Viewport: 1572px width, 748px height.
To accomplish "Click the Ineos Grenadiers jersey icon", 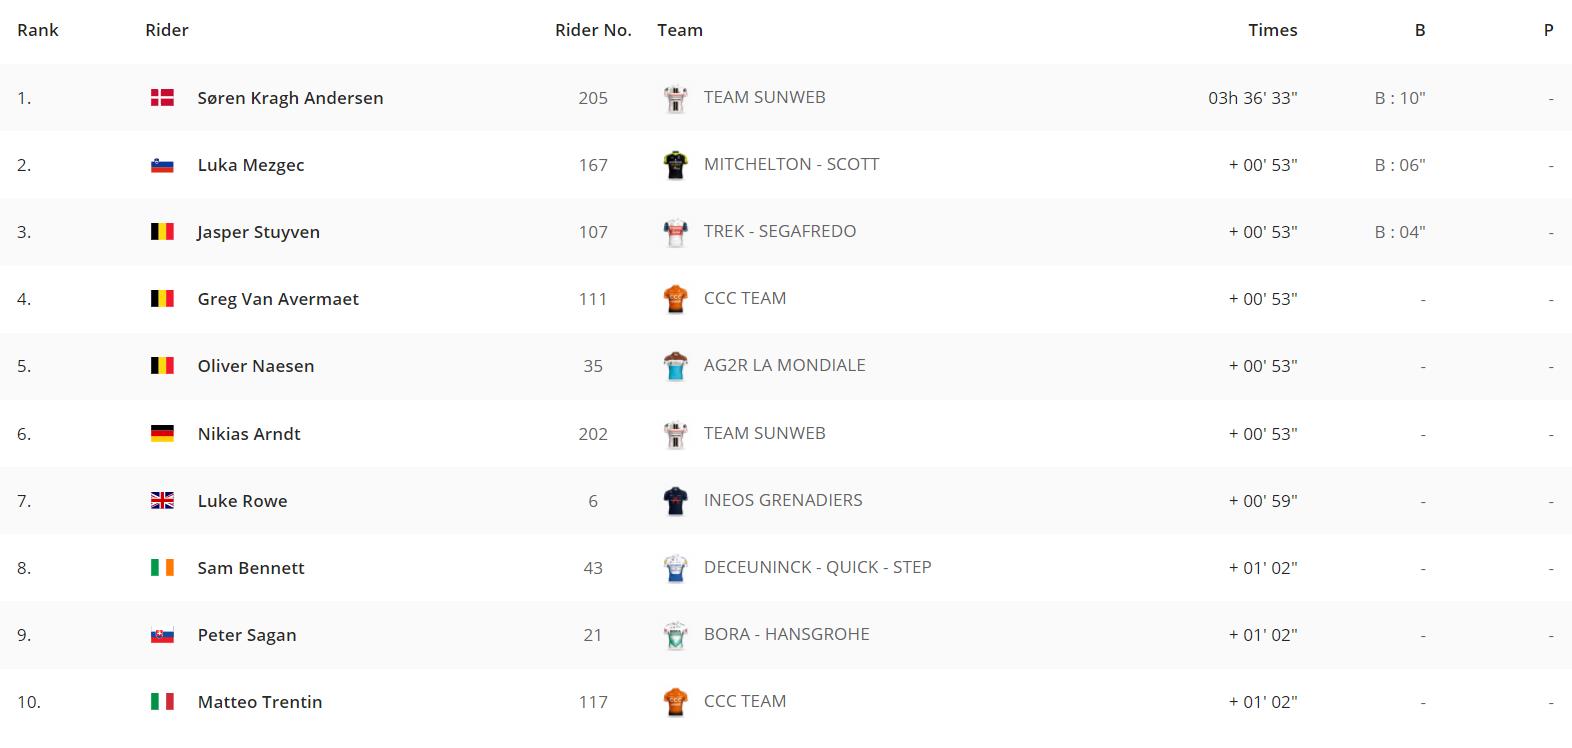I will [676, 500].
